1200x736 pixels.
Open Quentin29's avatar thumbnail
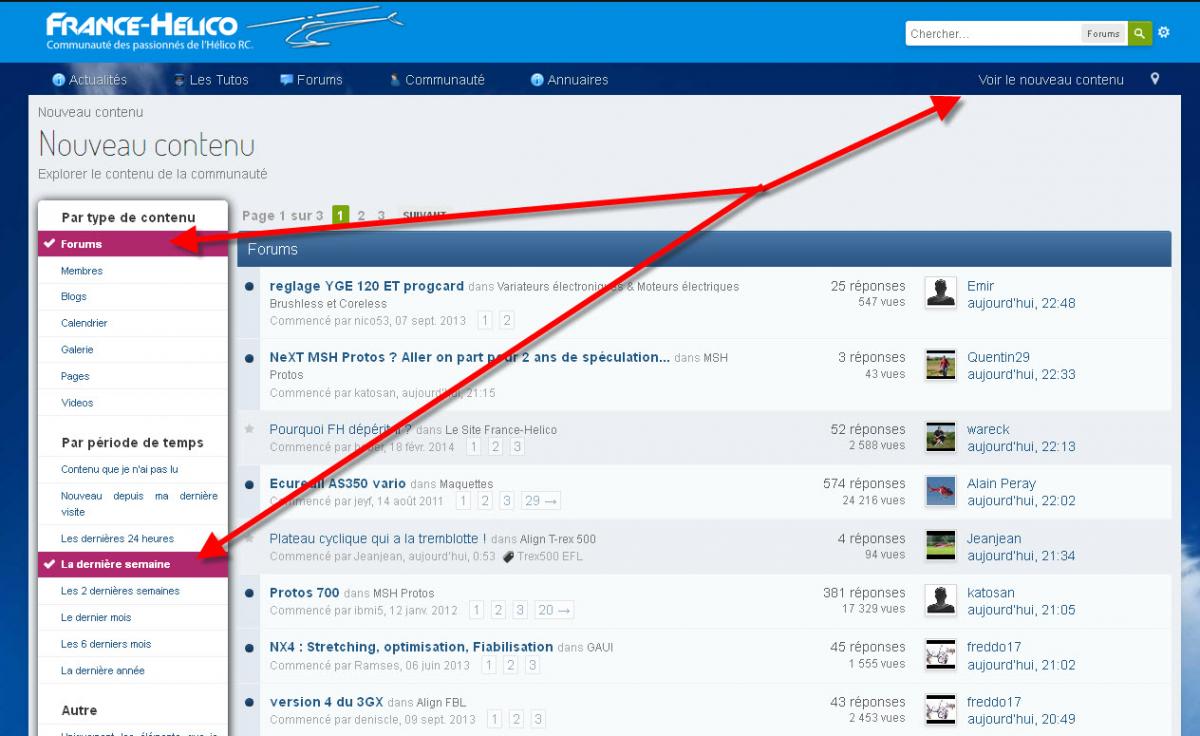point(940,364)
